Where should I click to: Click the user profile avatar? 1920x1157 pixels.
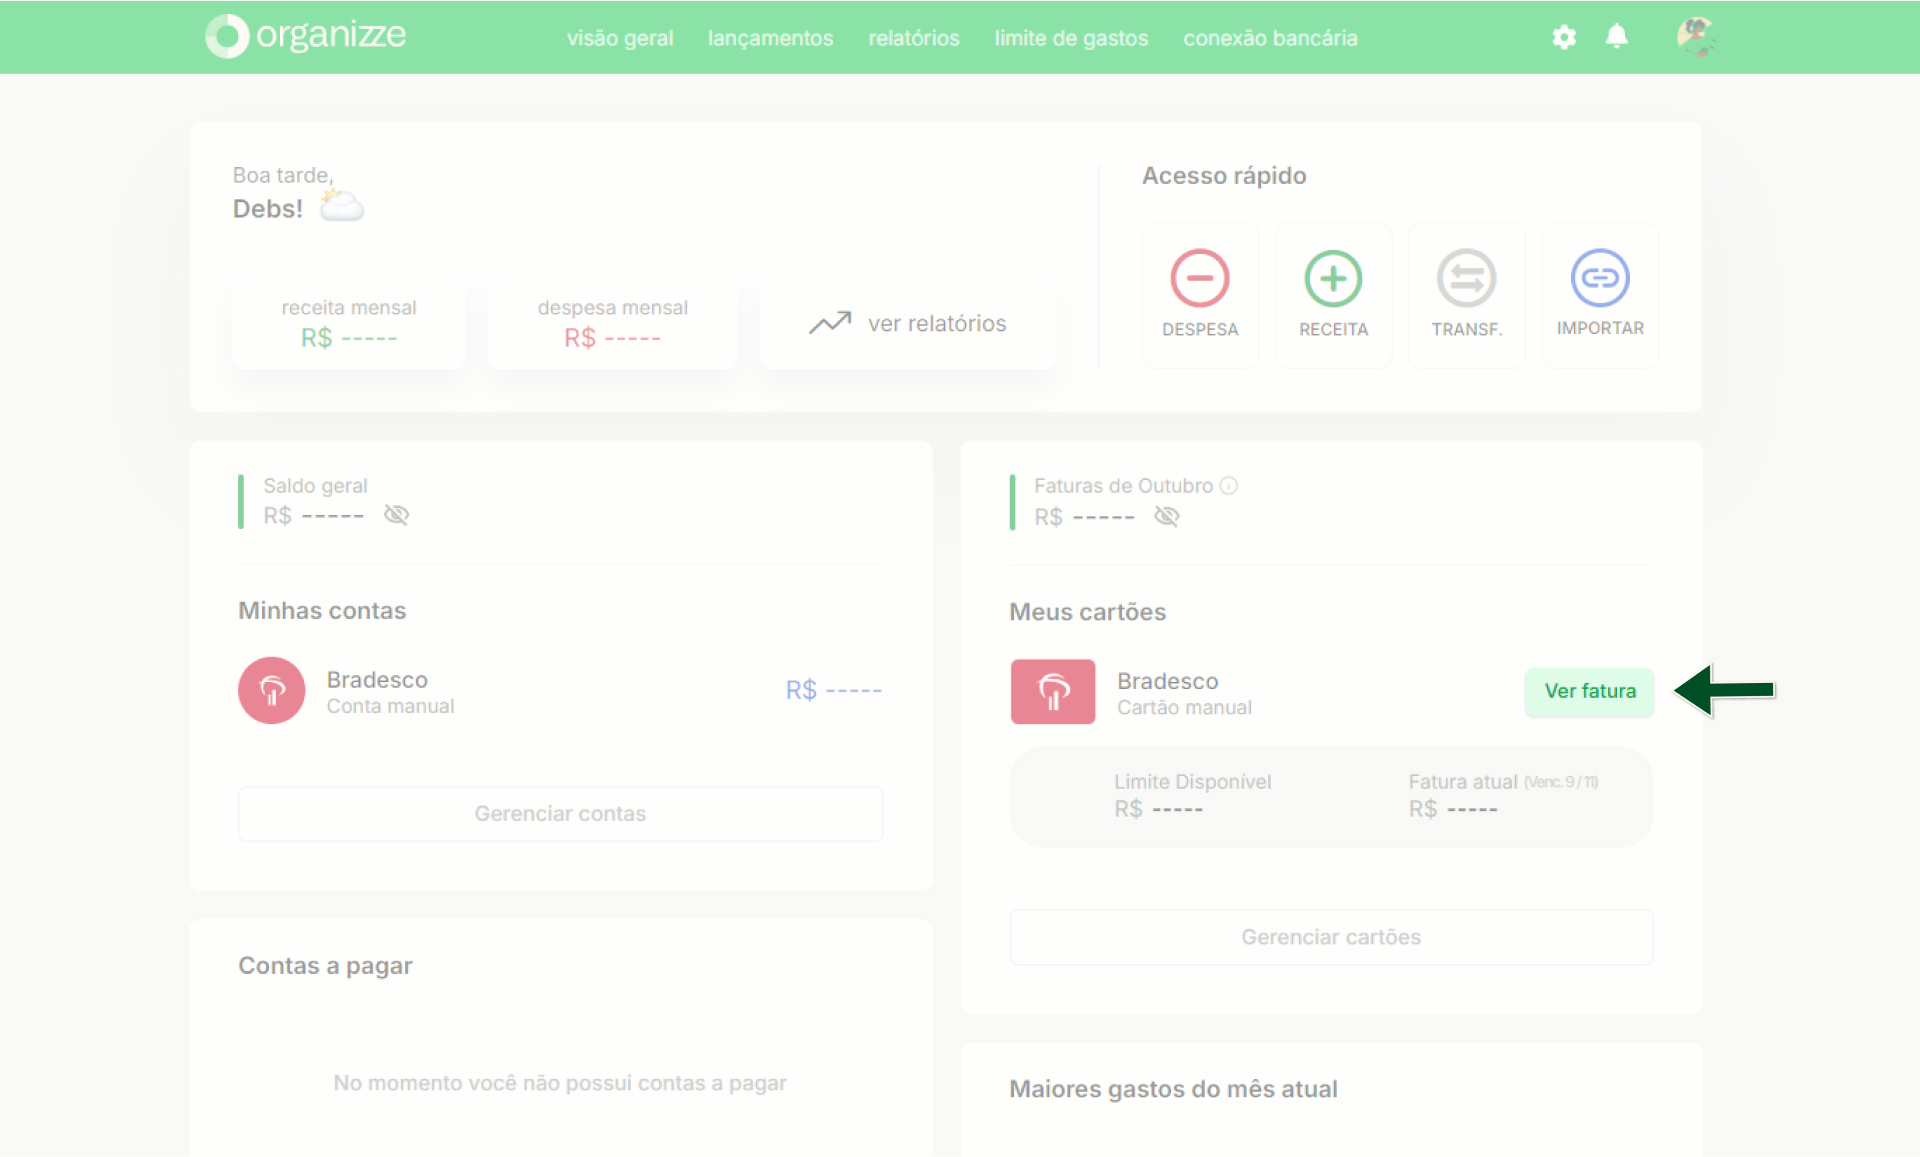pos(1695,37)
